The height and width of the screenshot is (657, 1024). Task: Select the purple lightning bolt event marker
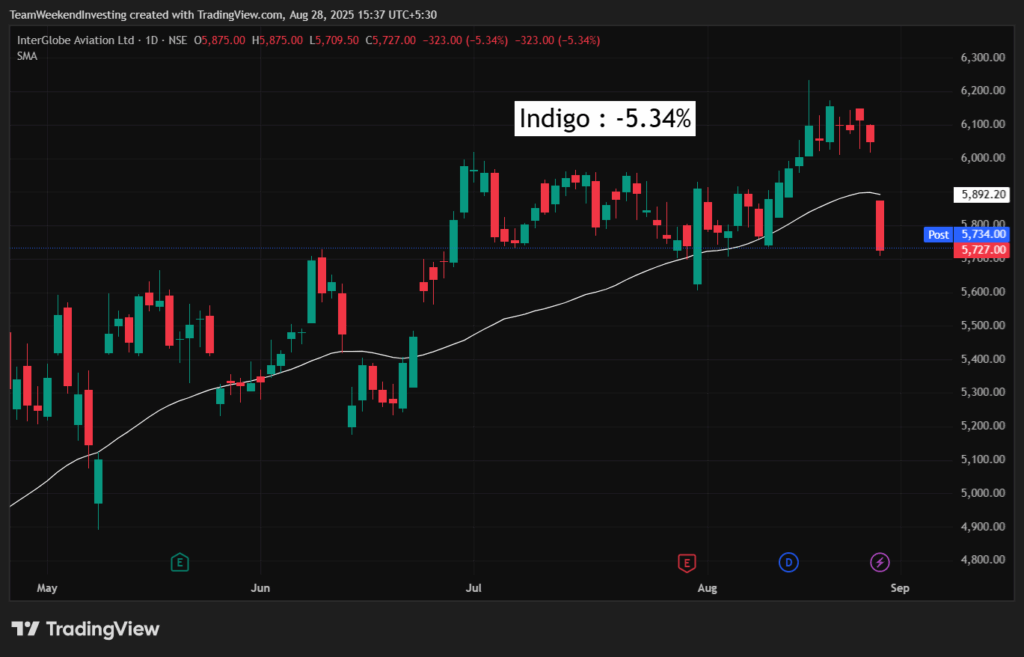[x=880, y=562]
